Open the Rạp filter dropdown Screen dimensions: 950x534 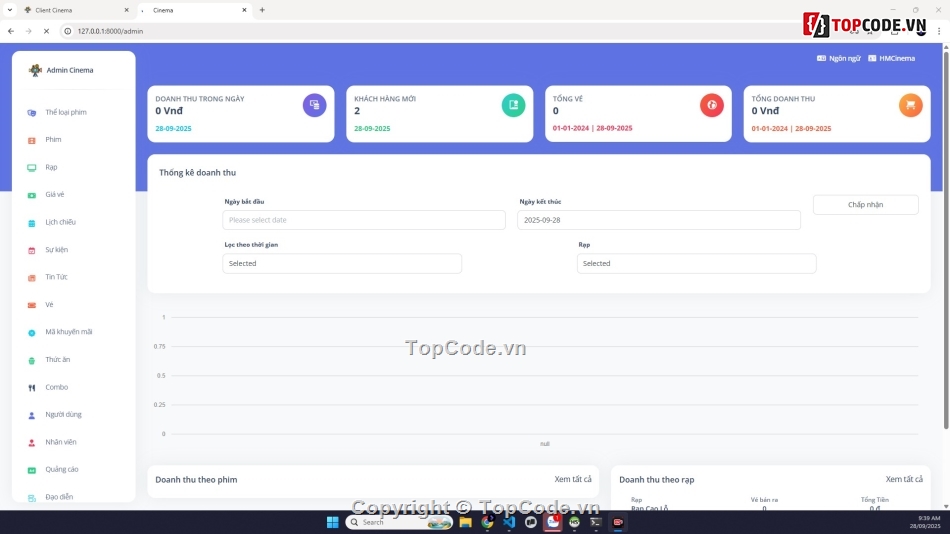click(x=696, y=264)
